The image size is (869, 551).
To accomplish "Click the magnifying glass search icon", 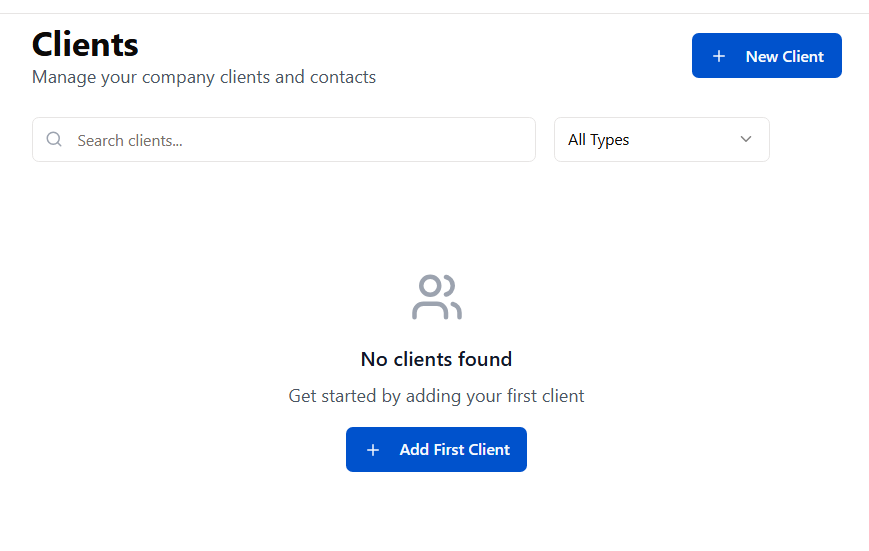I will (x=54, y=140).
